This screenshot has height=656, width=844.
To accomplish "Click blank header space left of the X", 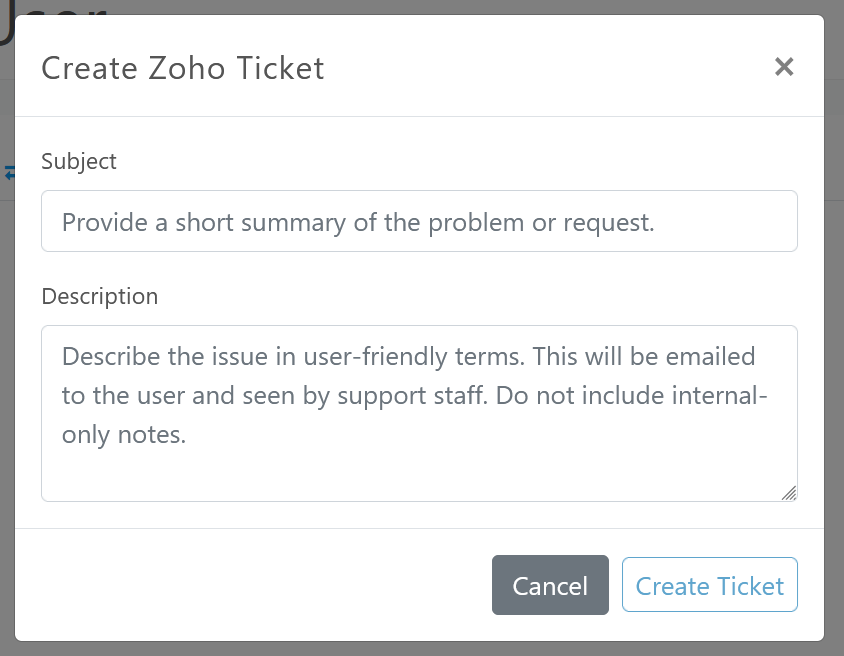I will [x=550, y=68].
